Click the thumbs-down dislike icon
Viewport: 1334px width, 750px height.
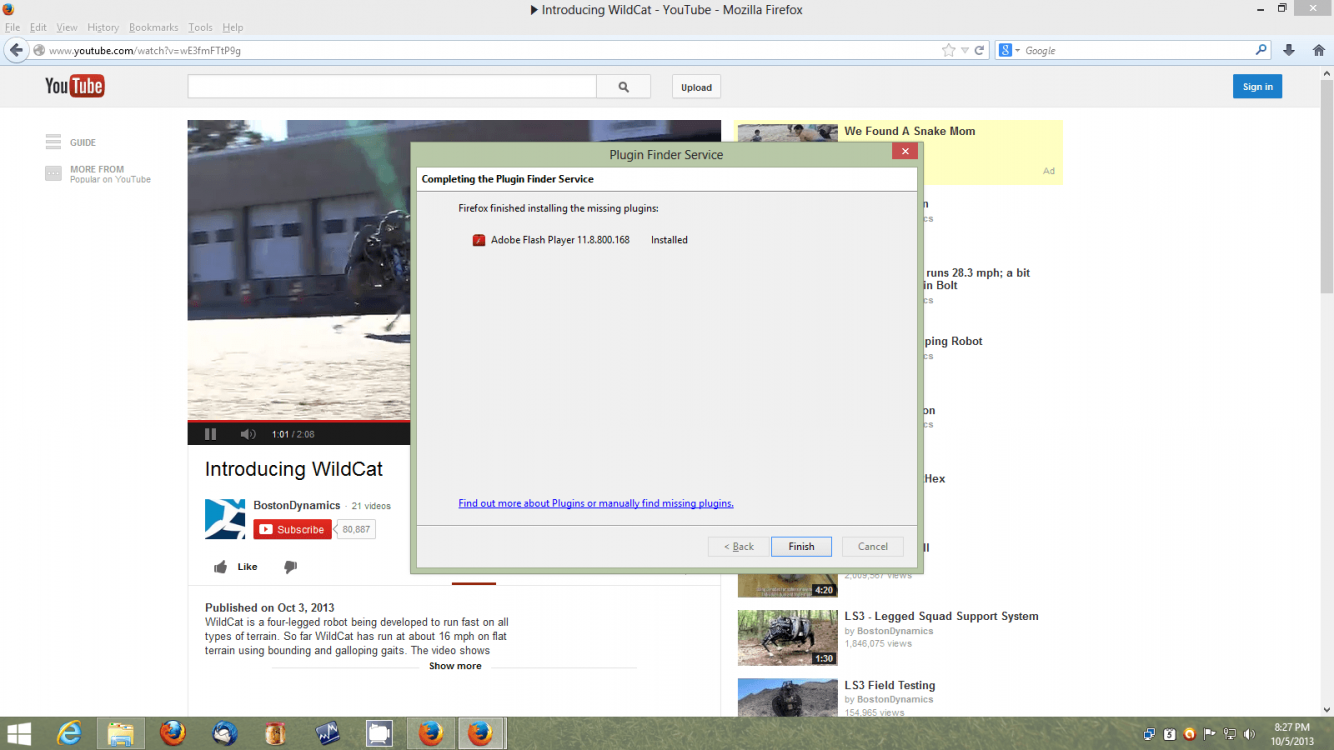(290, 567)
